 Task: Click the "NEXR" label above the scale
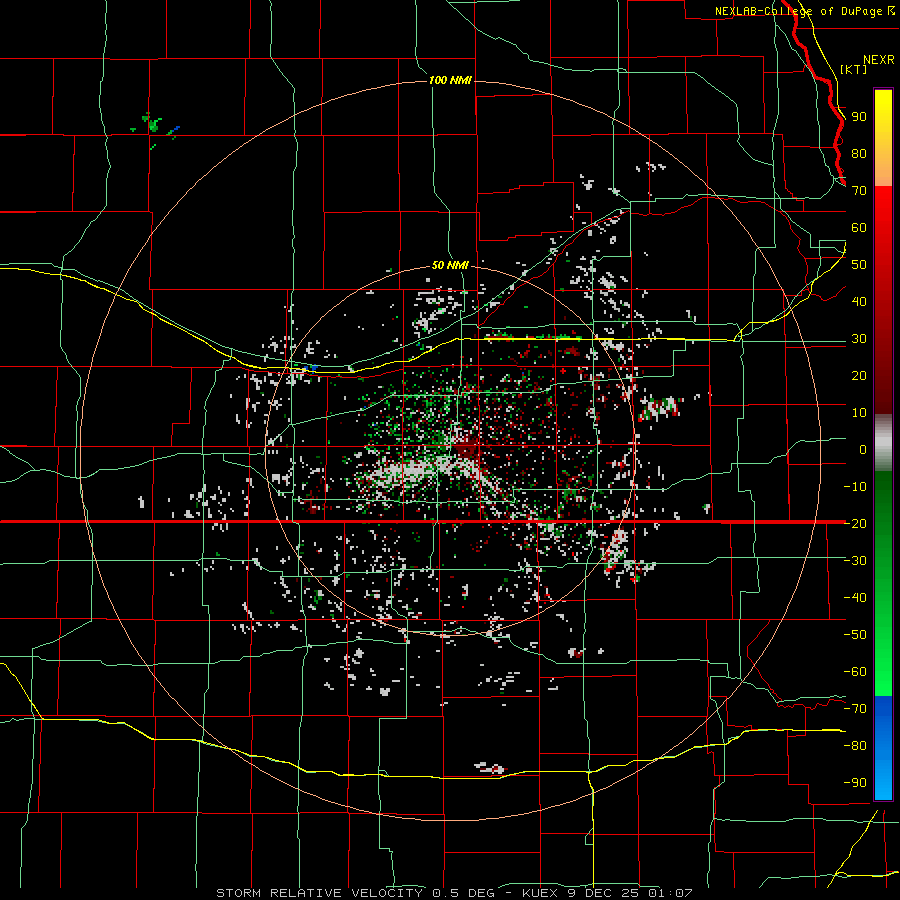pyautogui.click(x=878, y=60)
